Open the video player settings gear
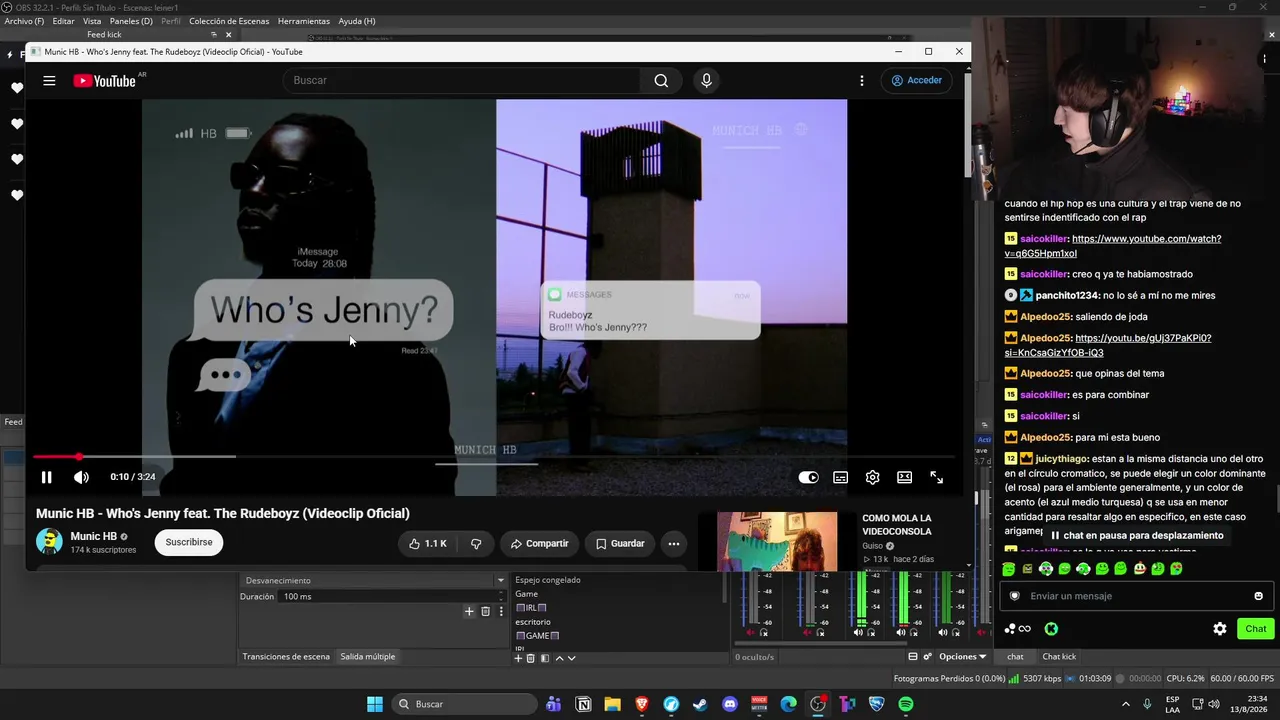 [873, 477]
